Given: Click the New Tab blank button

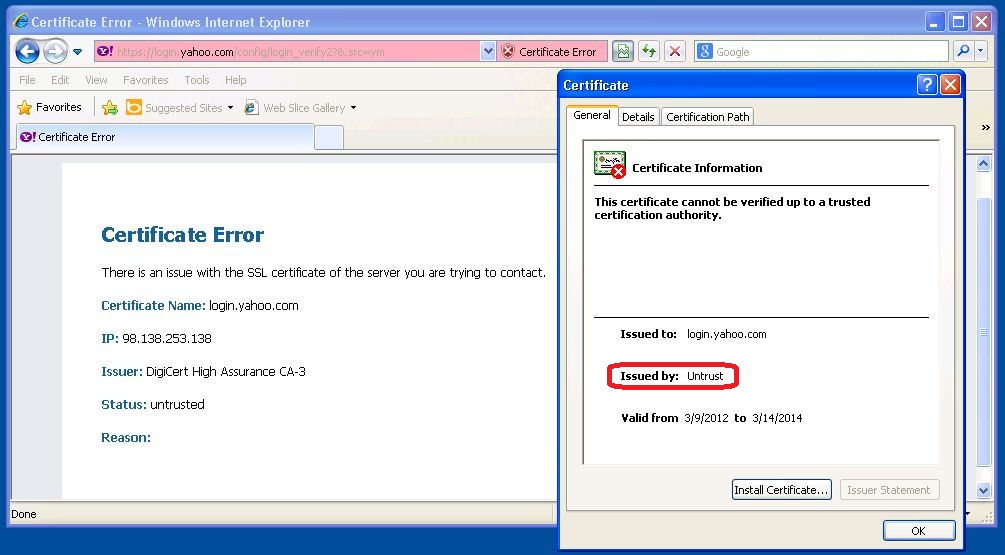Looking at the screenshot, I should click(x=329, y=137).
